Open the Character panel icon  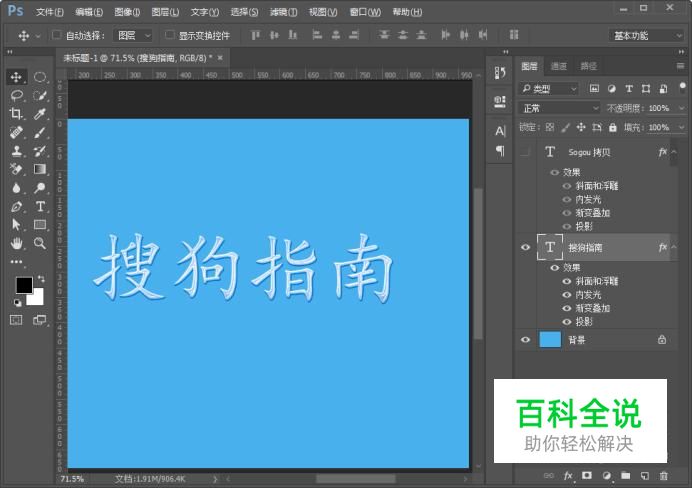click(x=500, y=131)
